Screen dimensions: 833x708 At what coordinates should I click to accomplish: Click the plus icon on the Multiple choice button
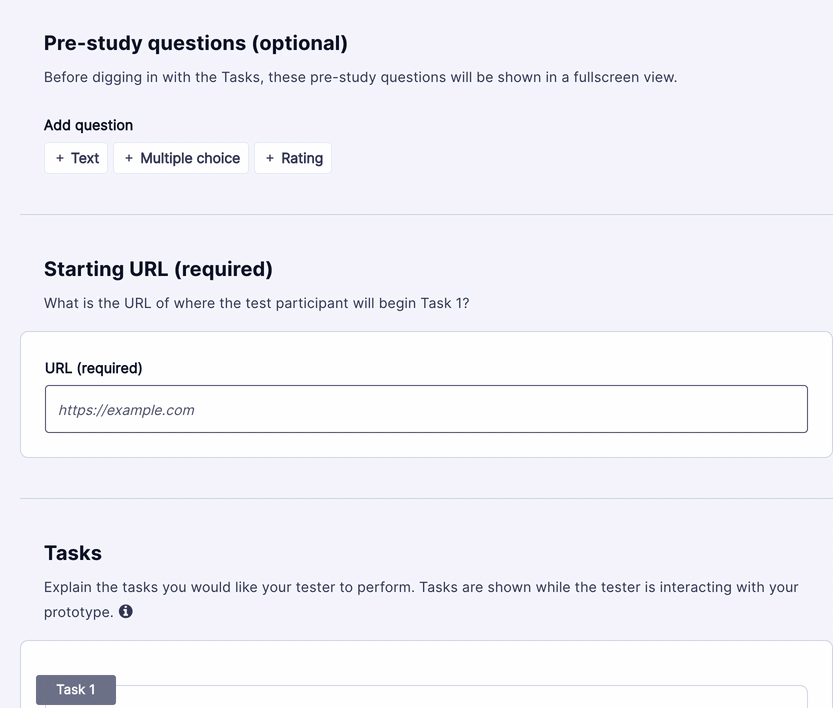129,158
